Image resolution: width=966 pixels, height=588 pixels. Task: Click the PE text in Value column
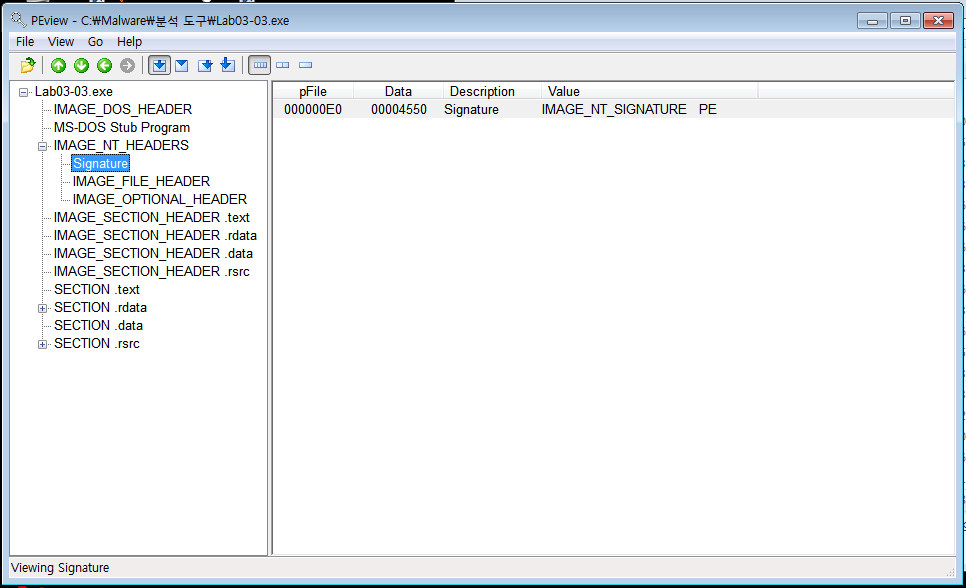click(x=708, y=110)
